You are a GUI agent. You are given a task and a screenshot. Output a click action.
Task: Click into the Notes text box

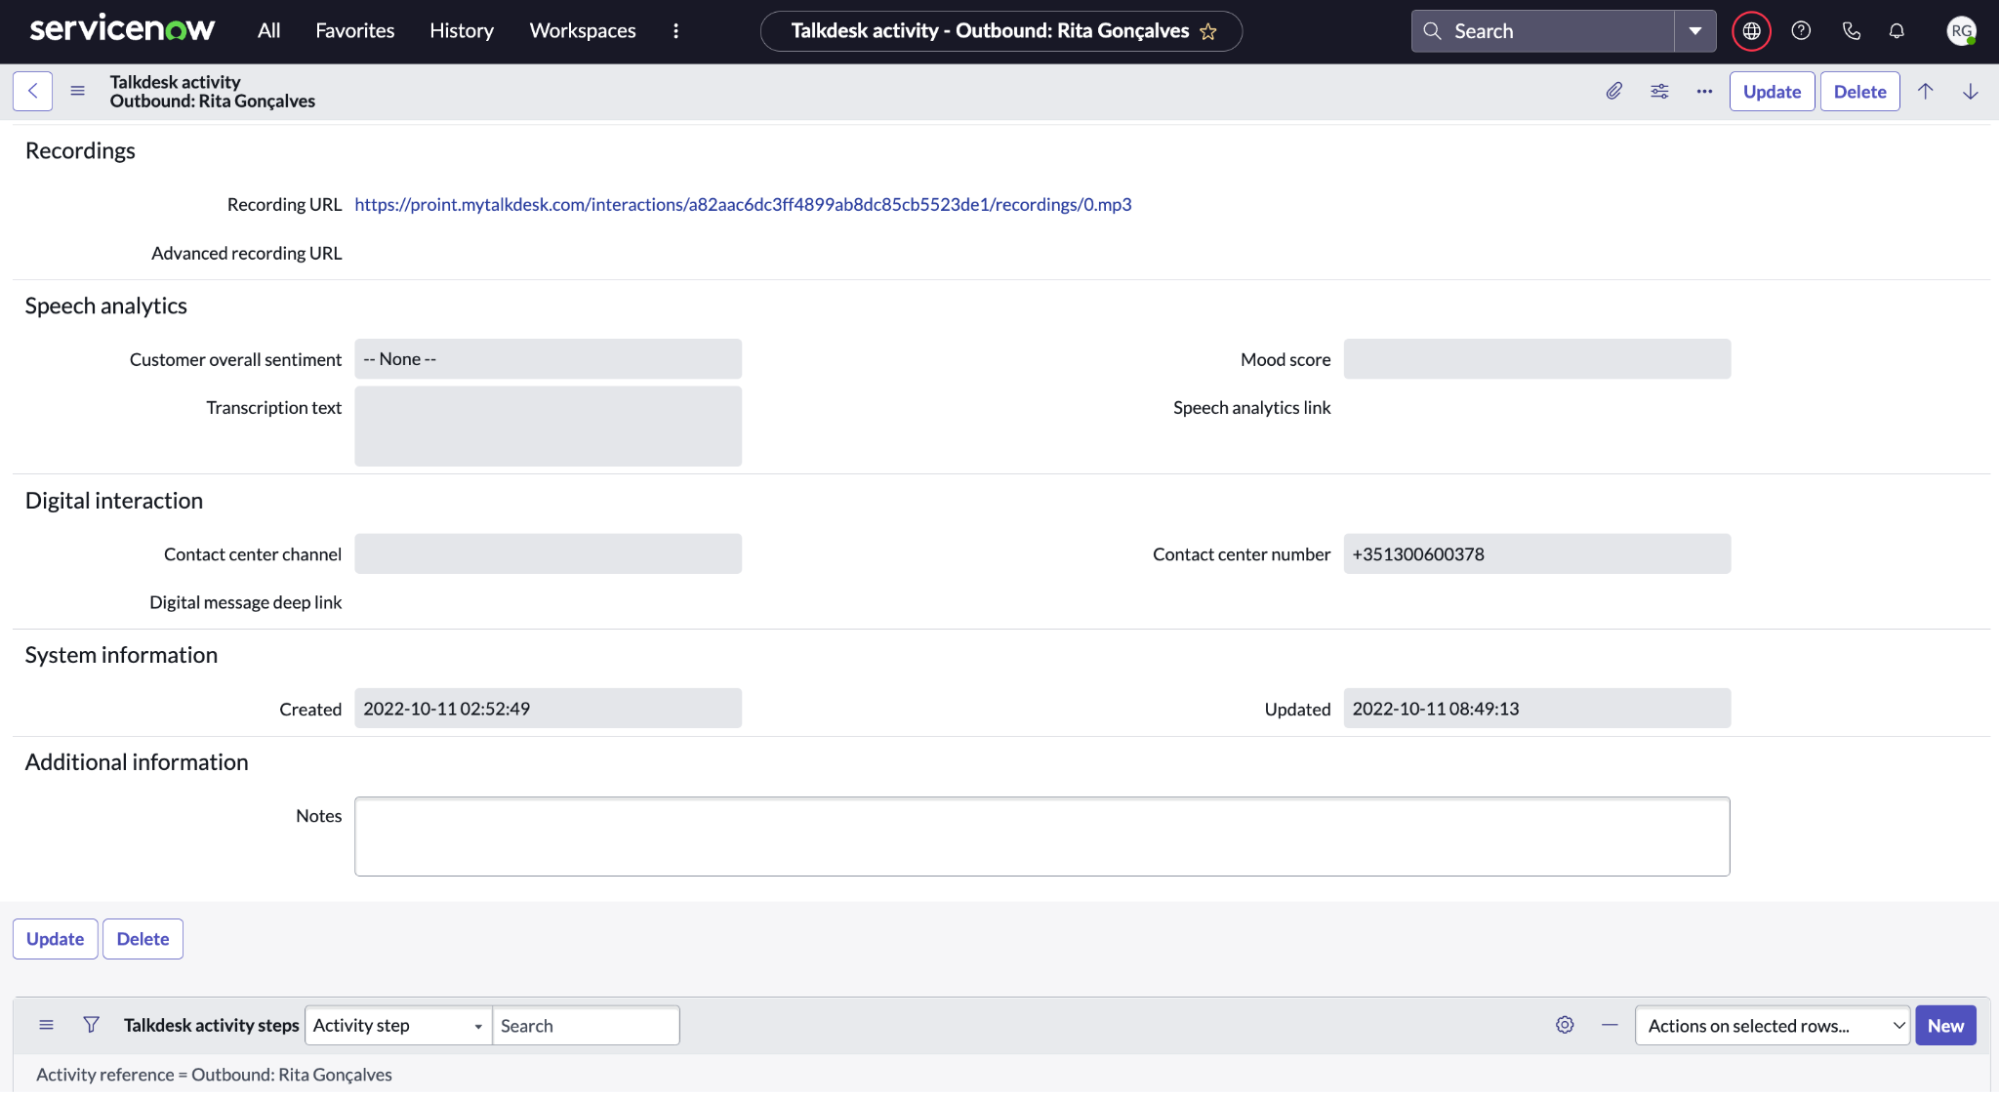[1042, 836]
